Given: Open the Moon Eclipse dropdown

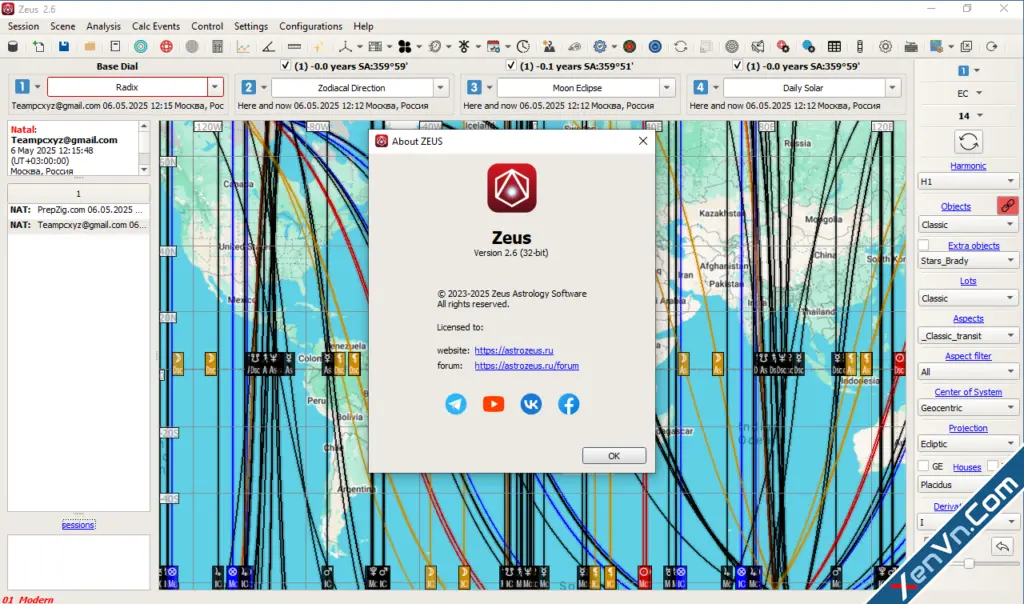Looking at the screenshot, I should tap(667, 87).
